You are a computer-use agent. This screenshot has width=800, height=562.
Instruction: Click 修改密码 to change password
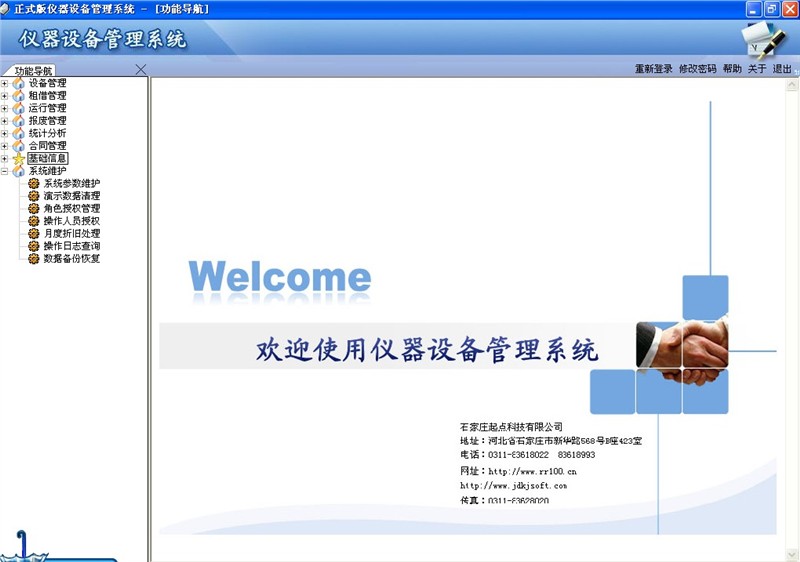(697, 69)
